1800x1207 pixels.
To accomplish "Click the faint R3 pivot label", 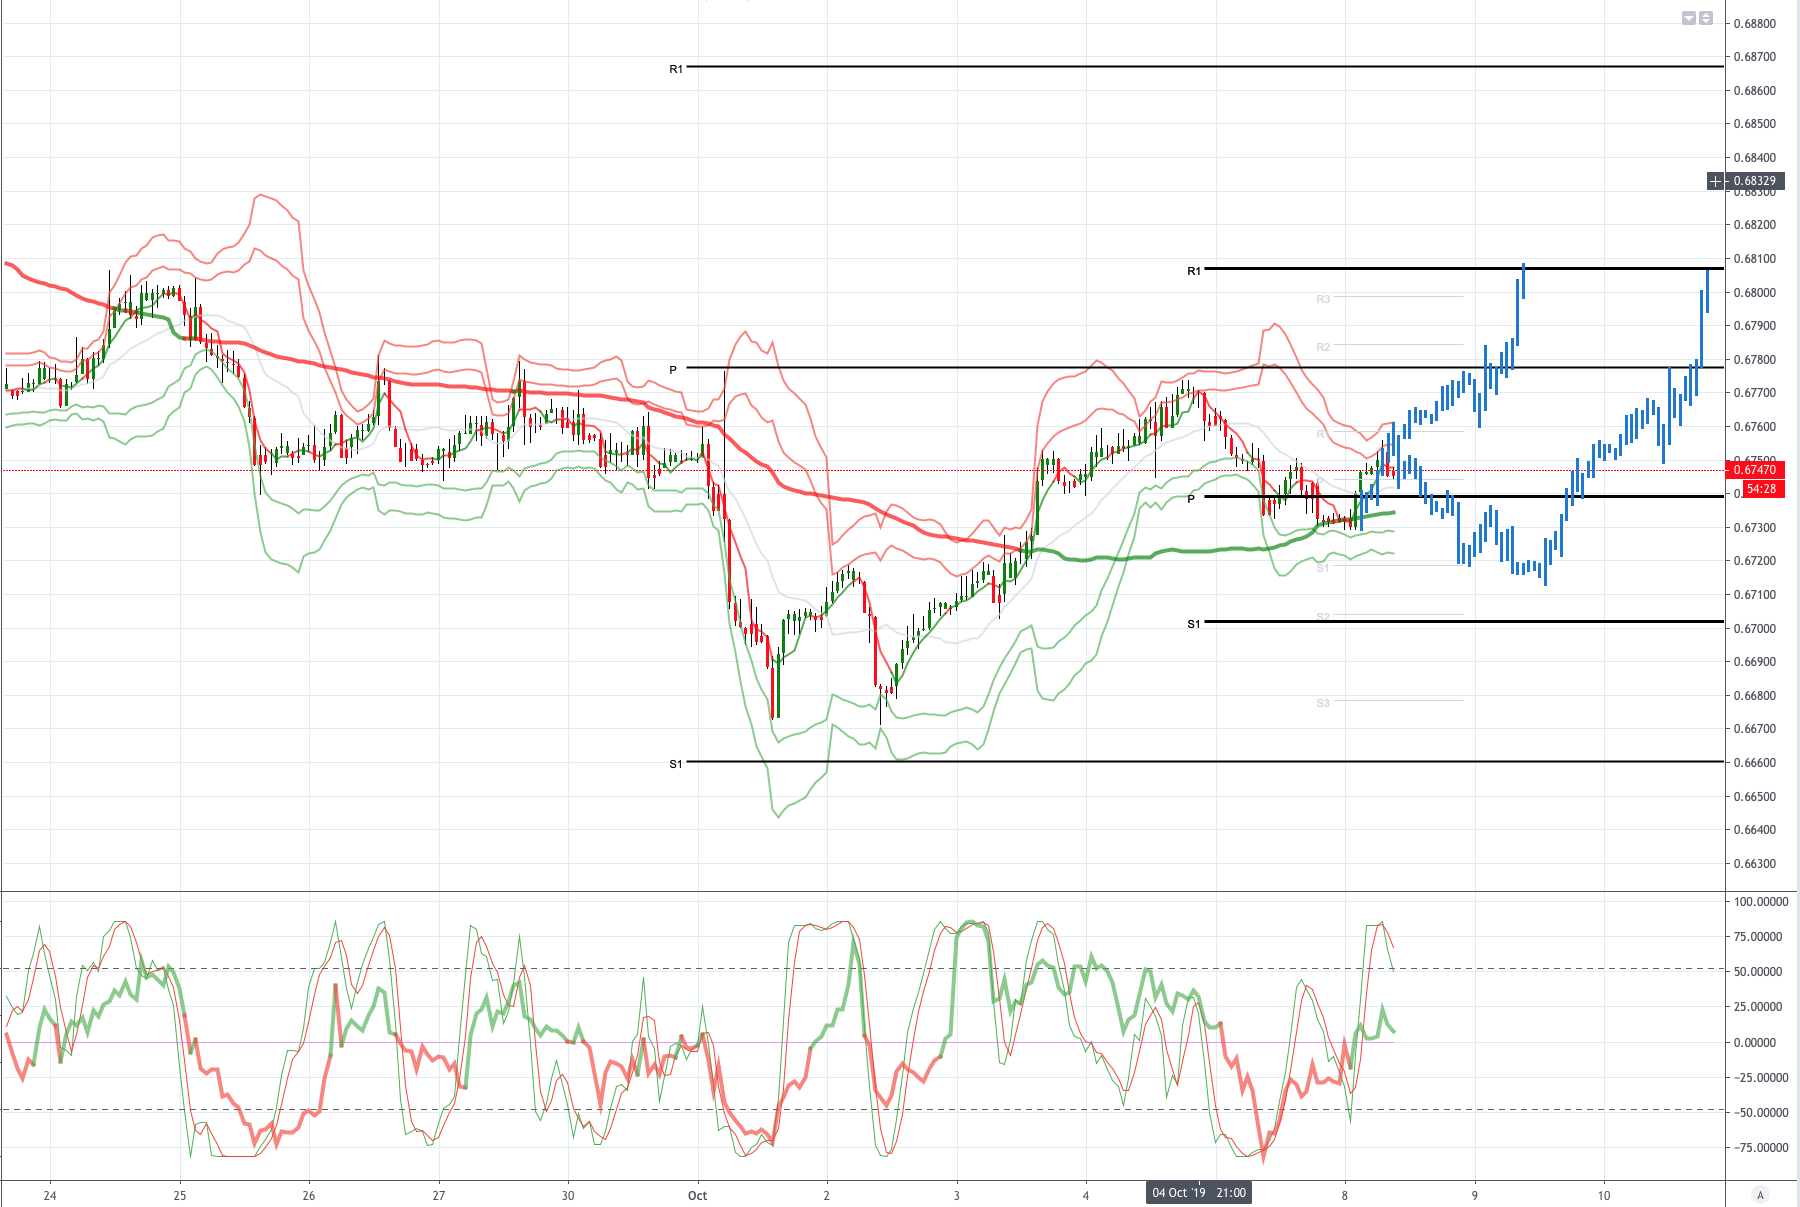I will (x=1323, y=299).
